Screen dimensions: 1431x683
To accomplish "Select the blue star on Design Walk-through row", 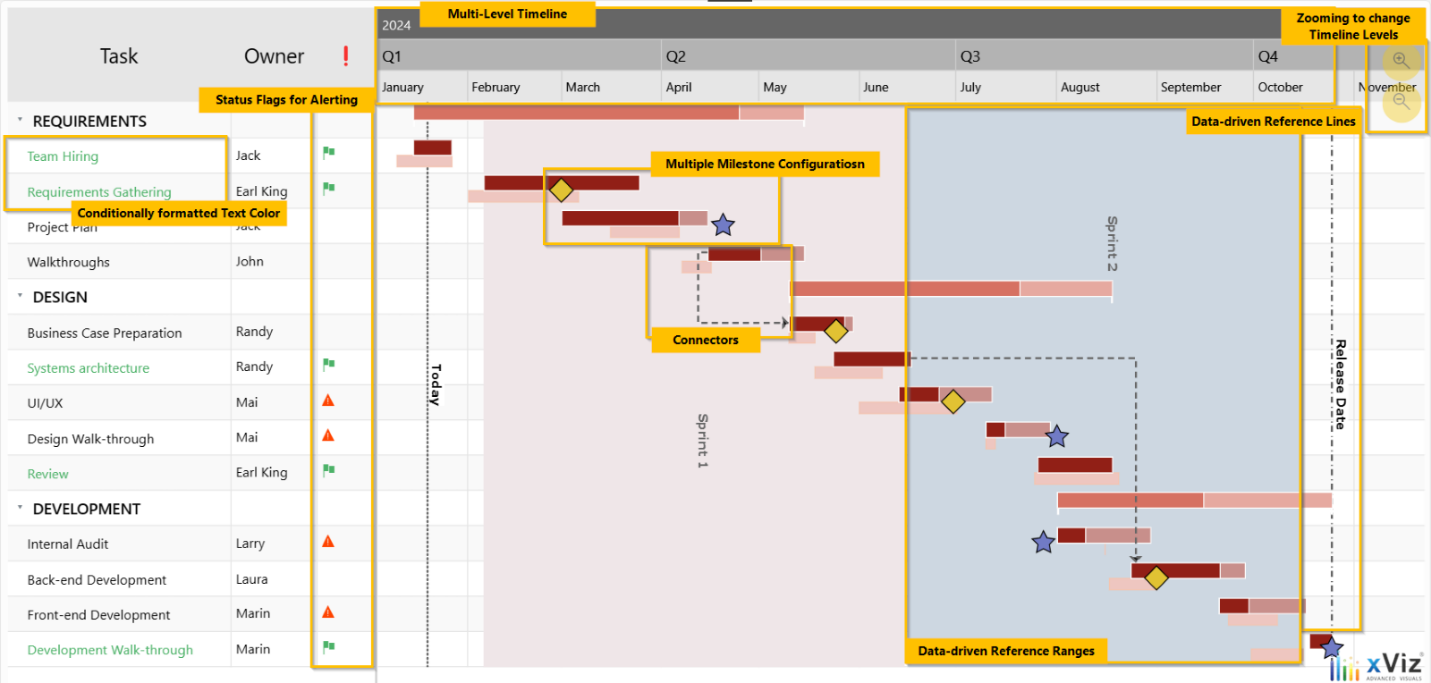I will pyautogui.click(x=1057, y=437).
